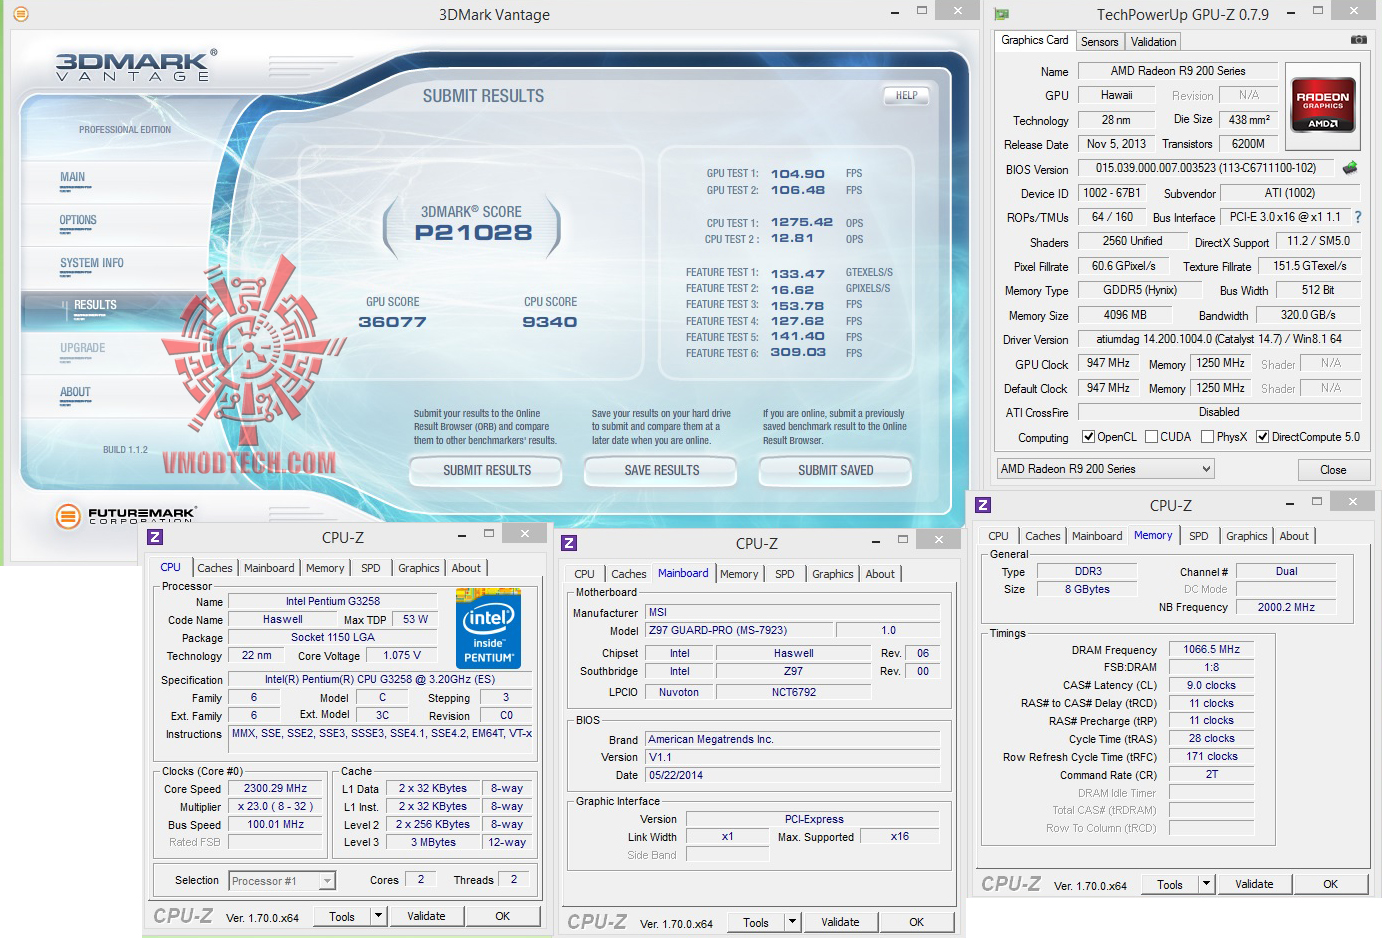
Task: Open Tools arrow in CPU-Z Processor window
Action: click(x=378, y=916)
